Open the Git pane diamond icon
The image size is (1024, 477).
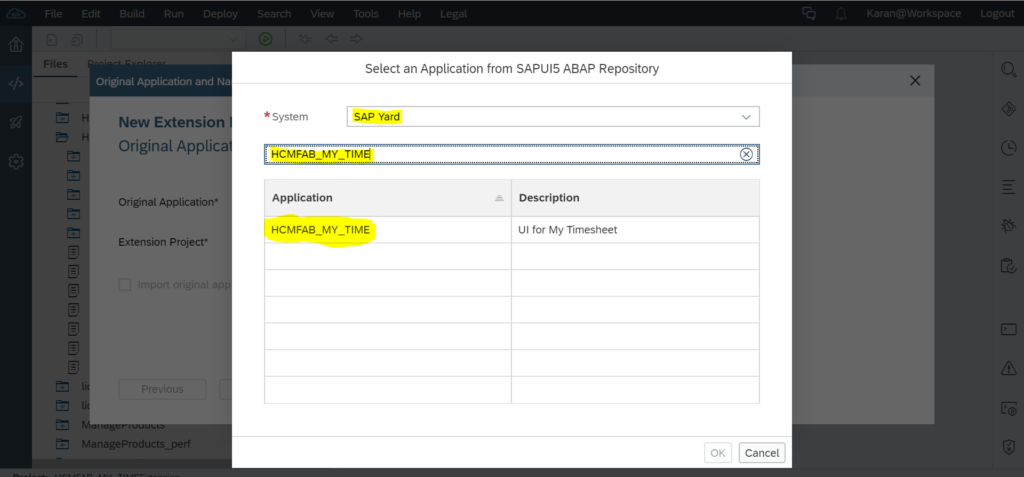coord(1008,108)
